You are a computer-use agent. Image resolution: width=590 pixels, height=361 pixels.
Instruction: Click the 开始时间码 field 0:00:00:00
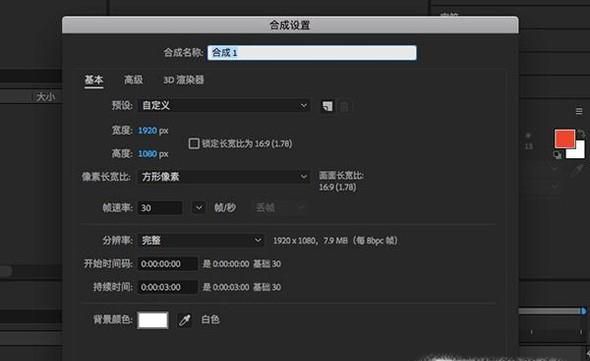(x=167, y=264)
